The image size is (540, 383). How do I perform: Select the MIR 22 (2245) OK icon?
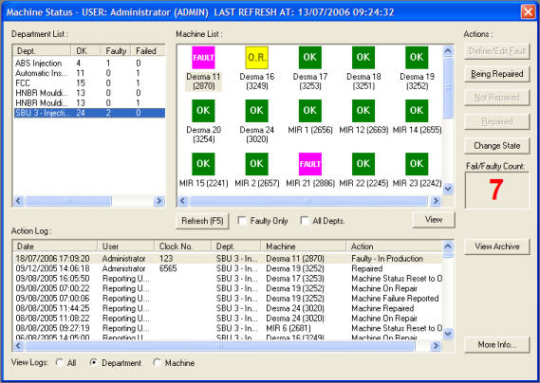point(363,164)
